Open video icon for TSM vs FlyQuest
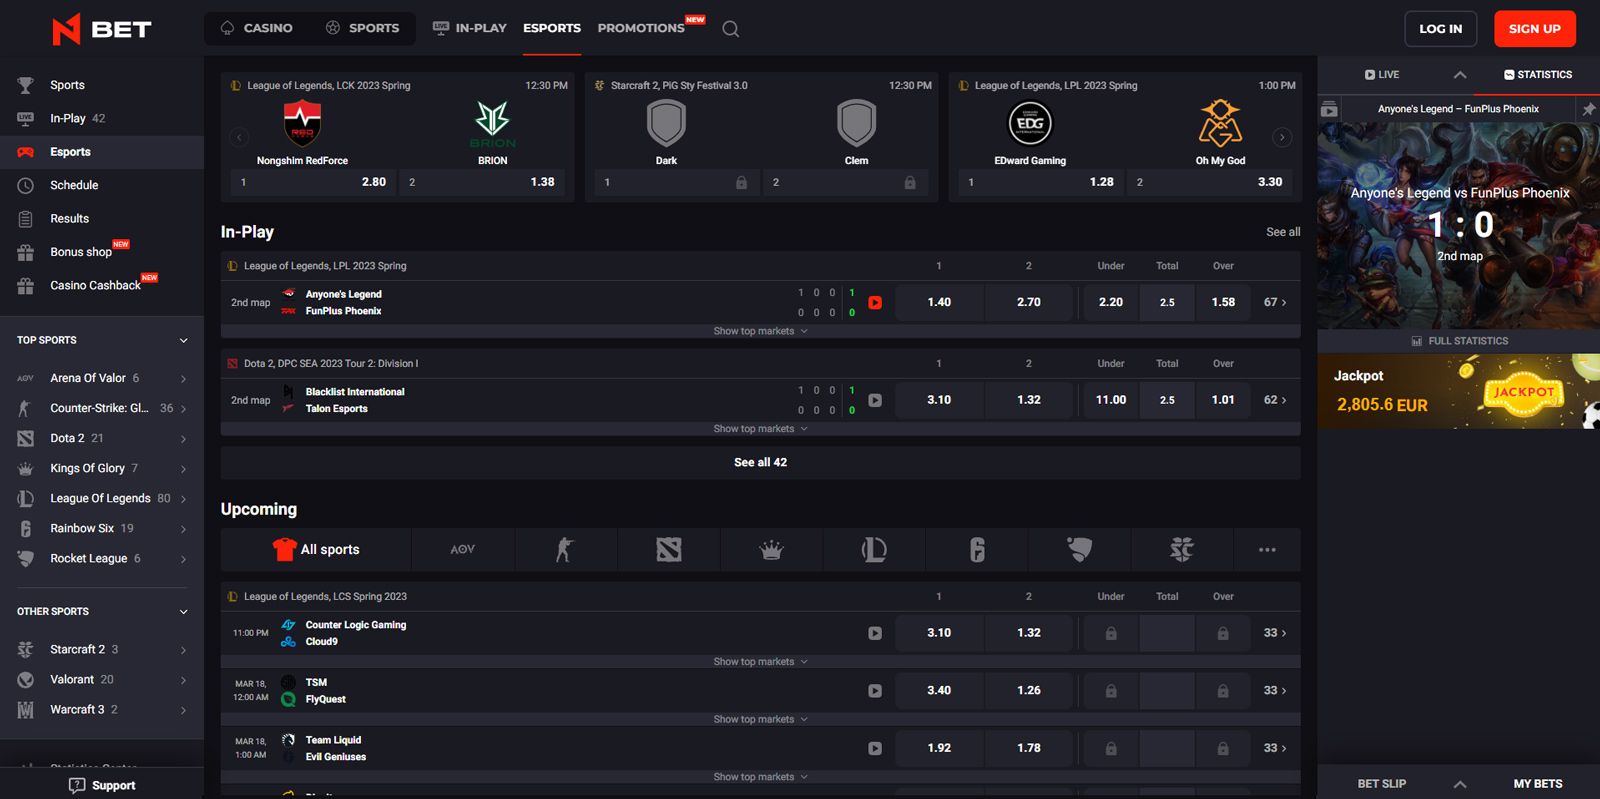This screenshot has width=1600, height=799. (875, 691)
